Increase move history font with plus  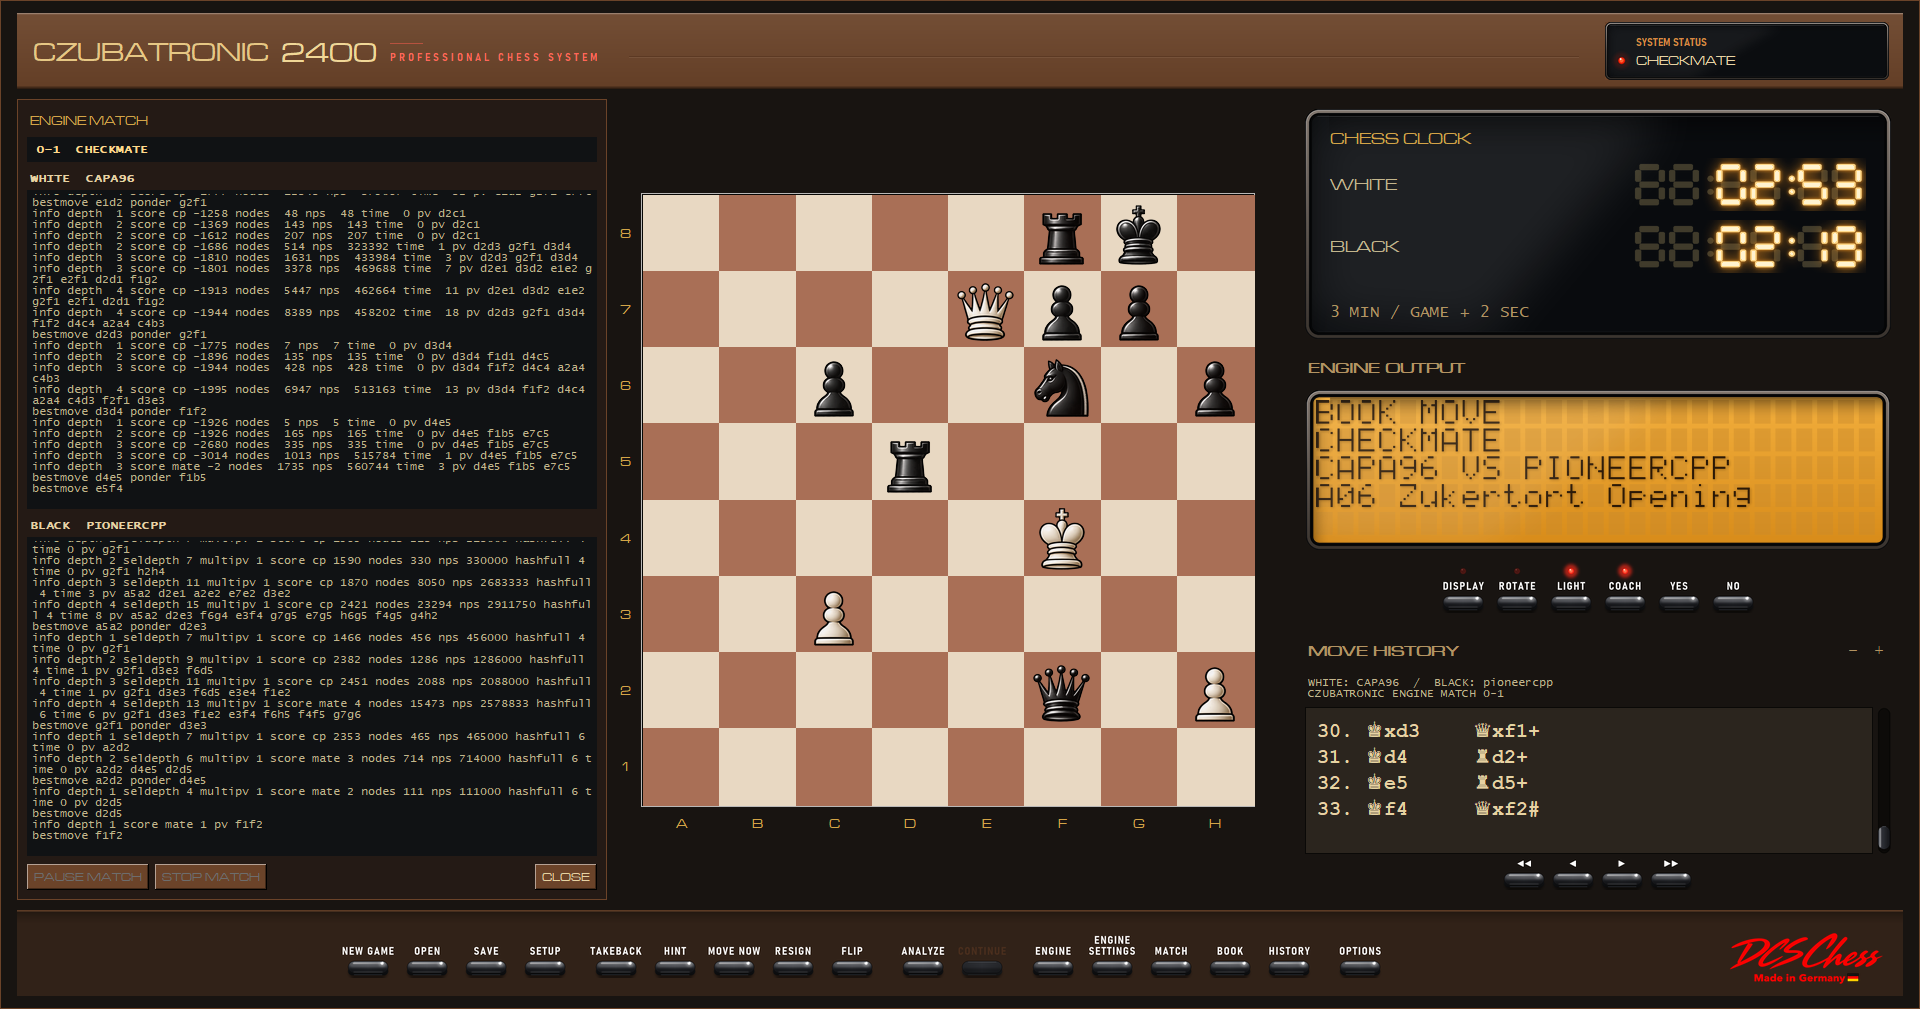1879,651
